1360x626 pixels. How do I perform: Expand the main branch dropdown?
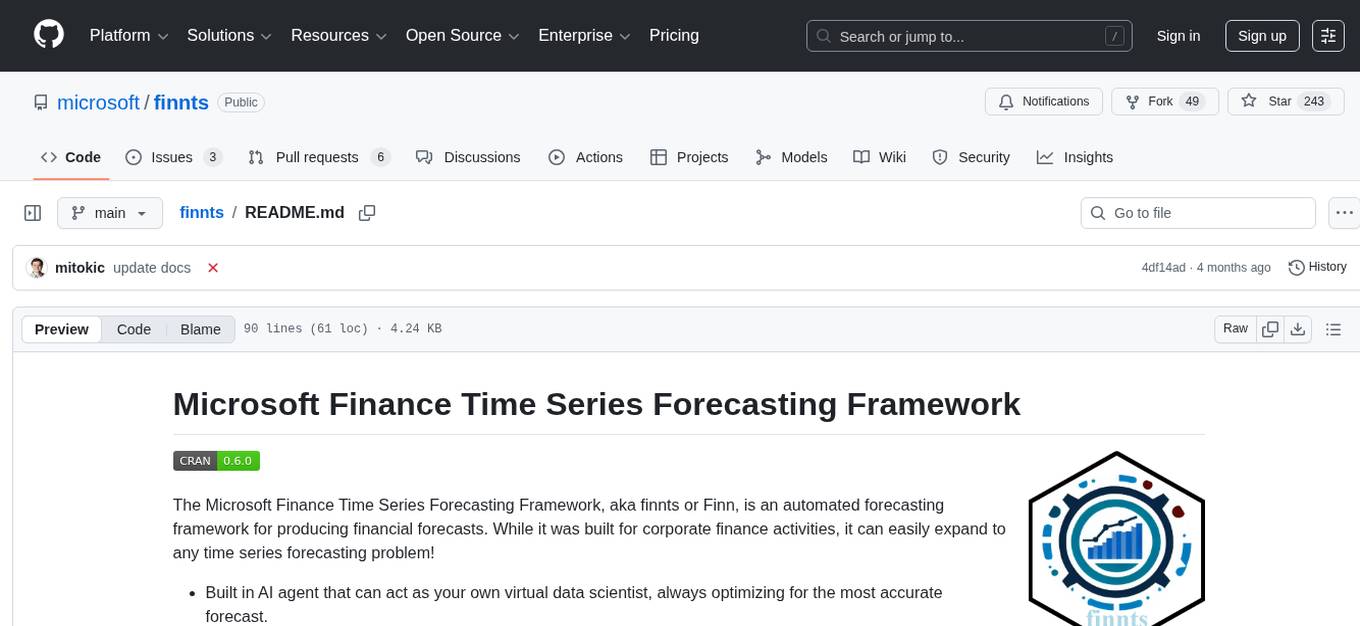(x=109, y=213)
